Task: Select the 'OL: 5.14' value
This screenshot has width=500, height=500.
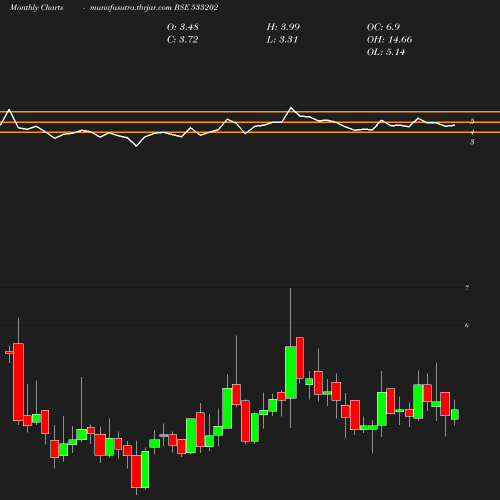Action: click(x=386, y=52)
